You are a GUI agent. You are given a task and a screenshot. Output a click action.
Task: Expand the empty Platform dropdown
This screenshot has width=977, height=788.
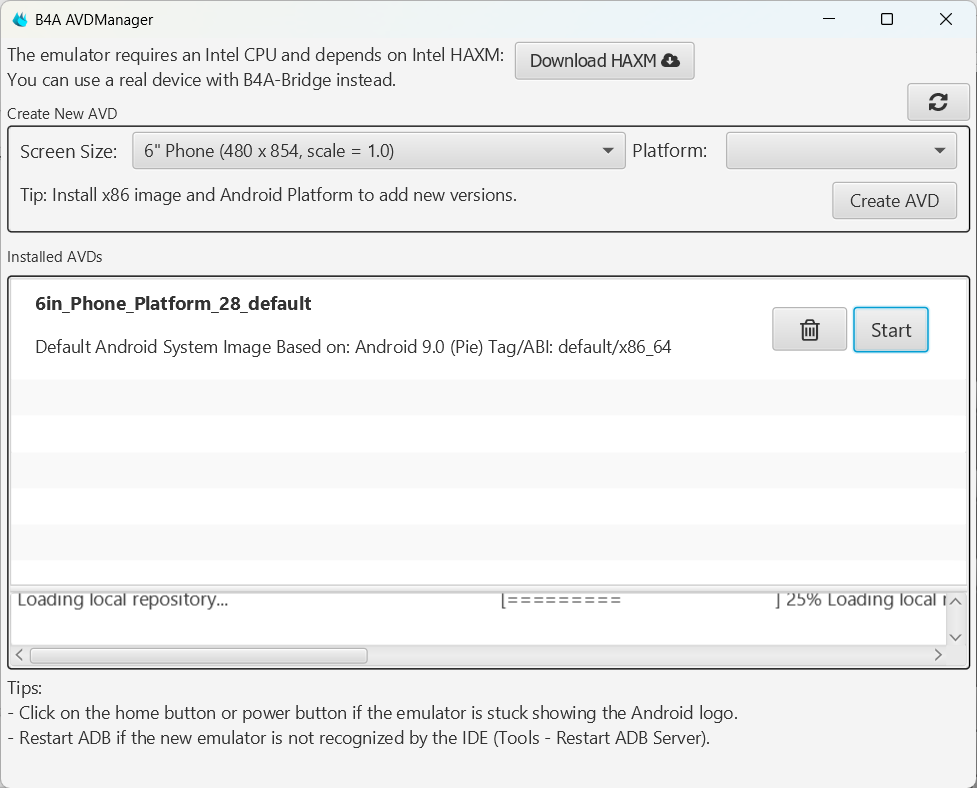(841, 151)
